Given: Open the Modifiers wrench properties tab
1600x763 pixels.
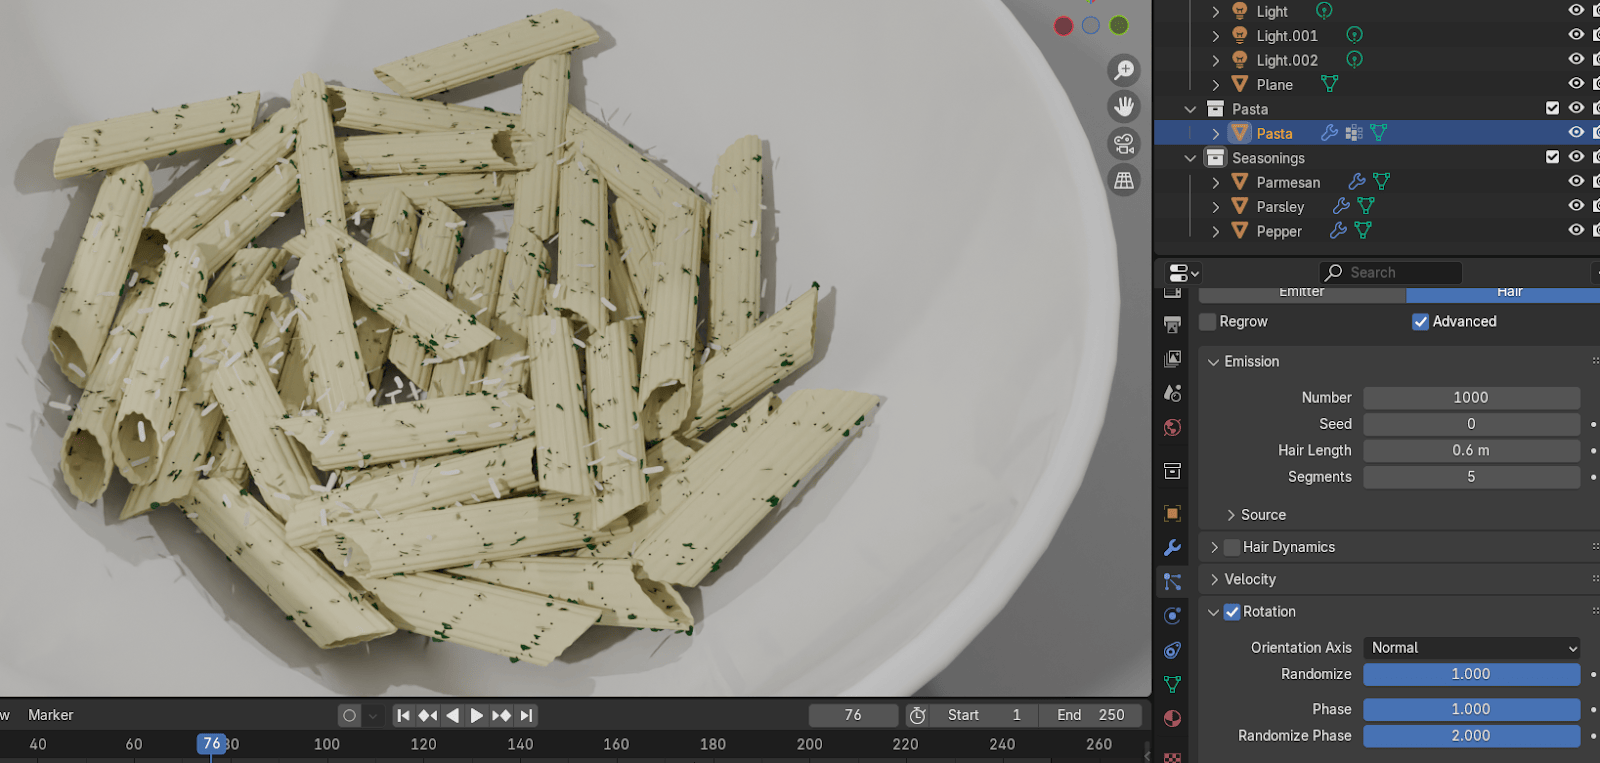Looking at the screenshot, I should tap(1173, 548).
